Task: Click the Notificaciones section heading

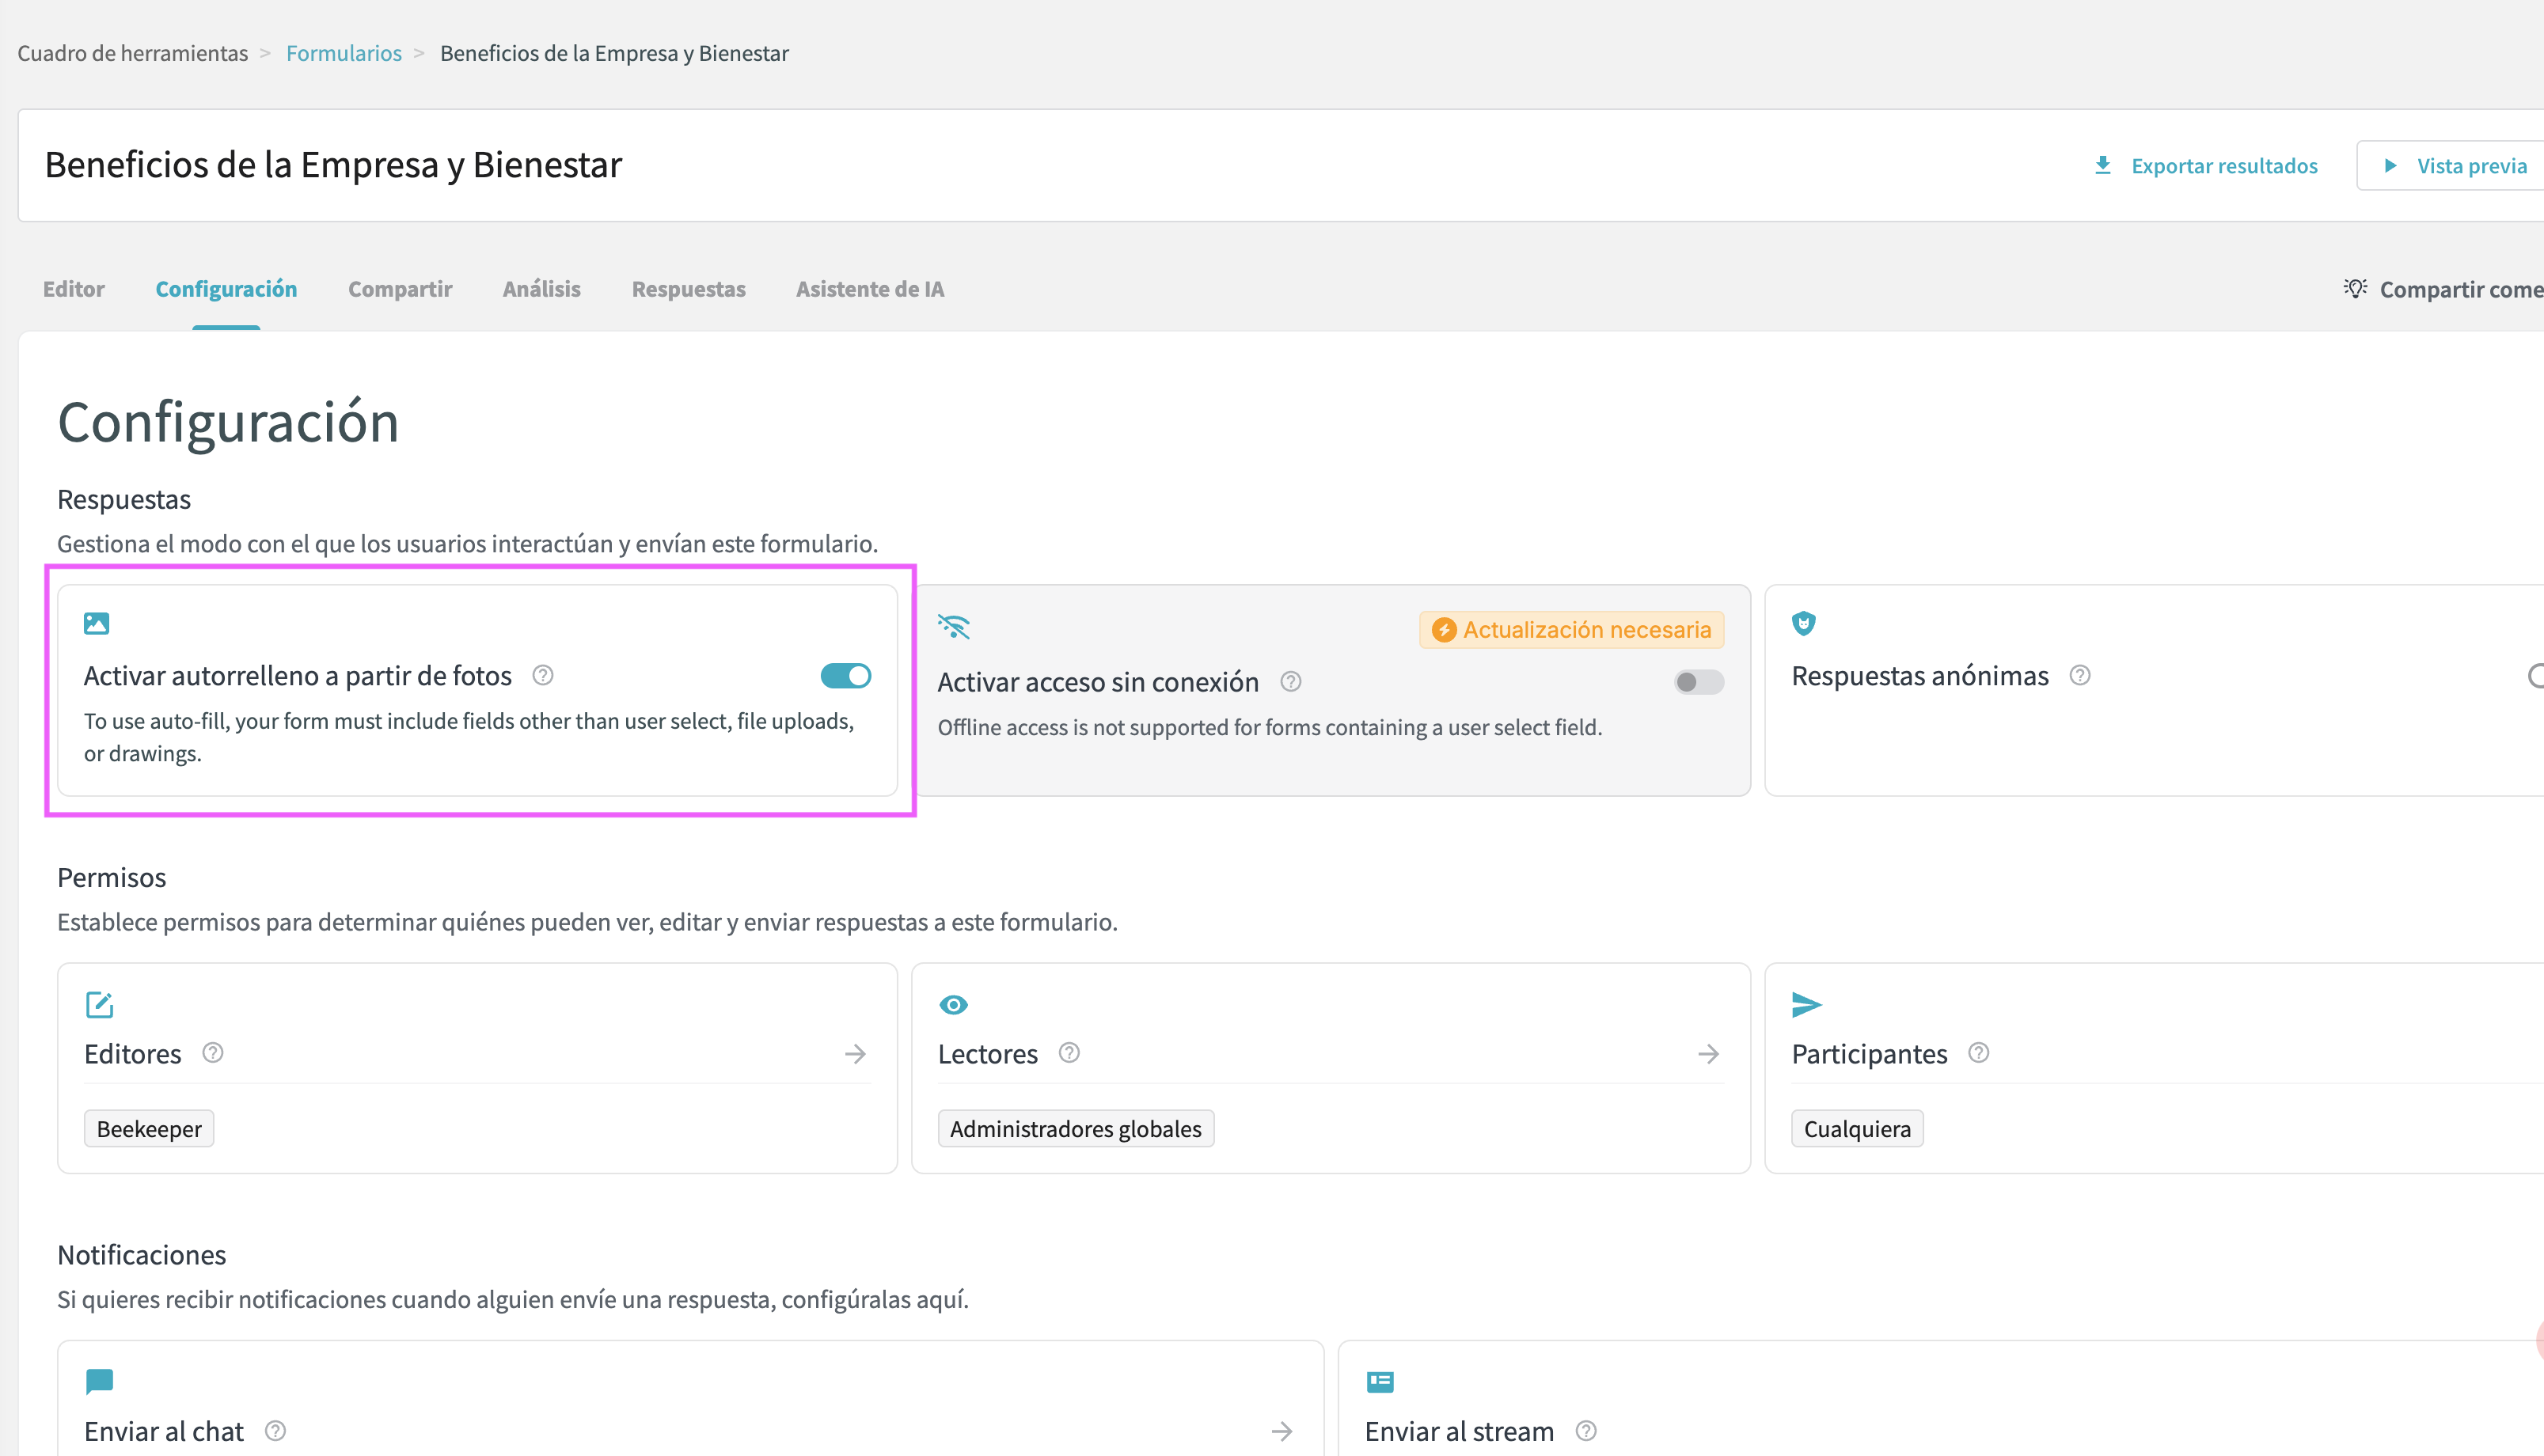Action: pos(141,1255)
